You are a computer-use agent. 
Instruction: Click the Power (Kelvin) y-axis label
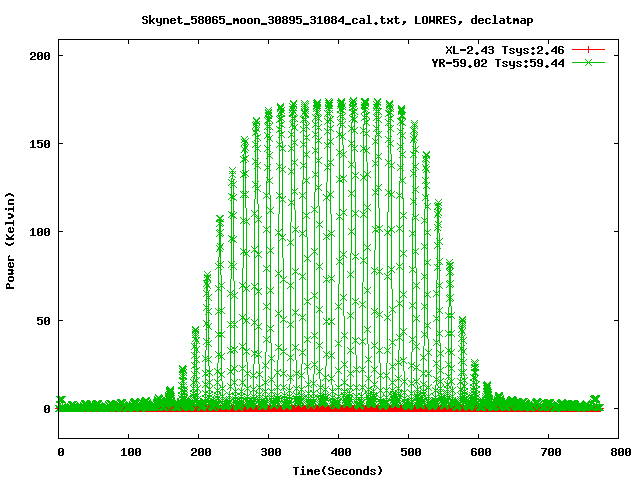[x=10, y=241]
